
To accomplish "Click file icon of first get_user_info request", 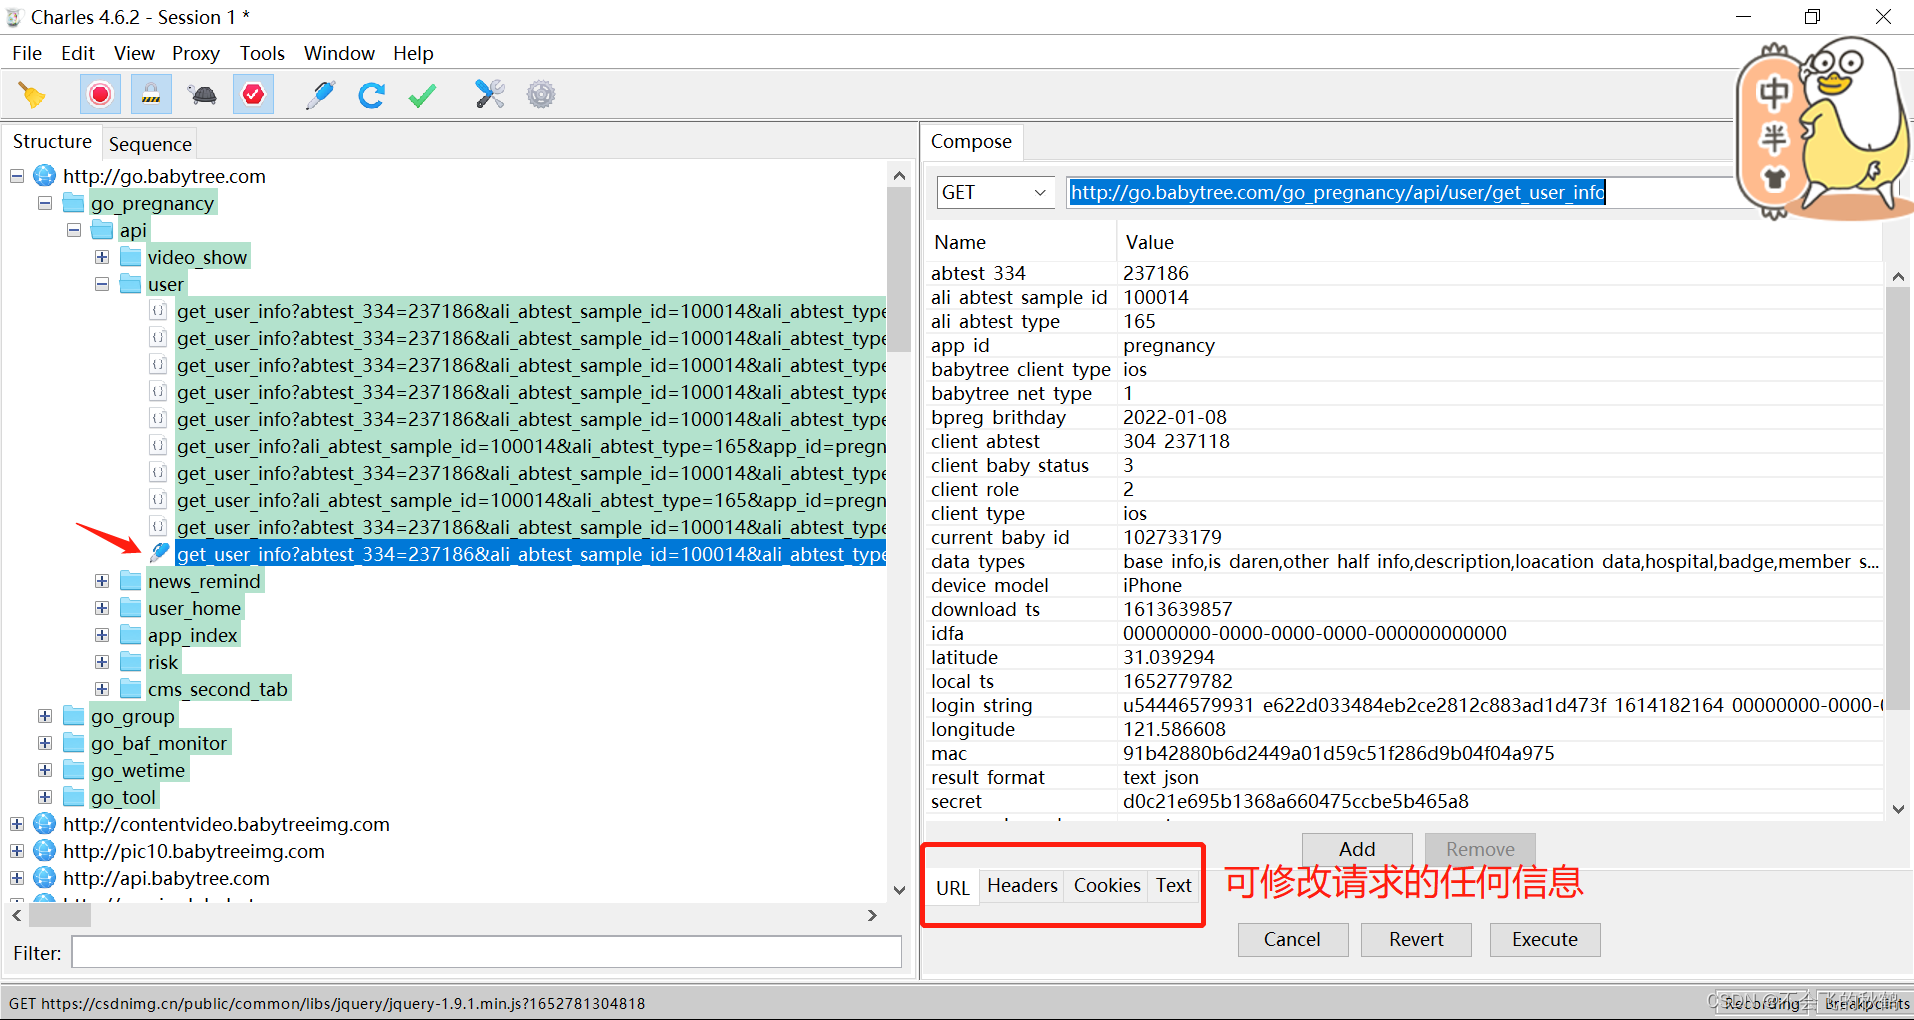I will pyautogui.click(x=158, y=311).
